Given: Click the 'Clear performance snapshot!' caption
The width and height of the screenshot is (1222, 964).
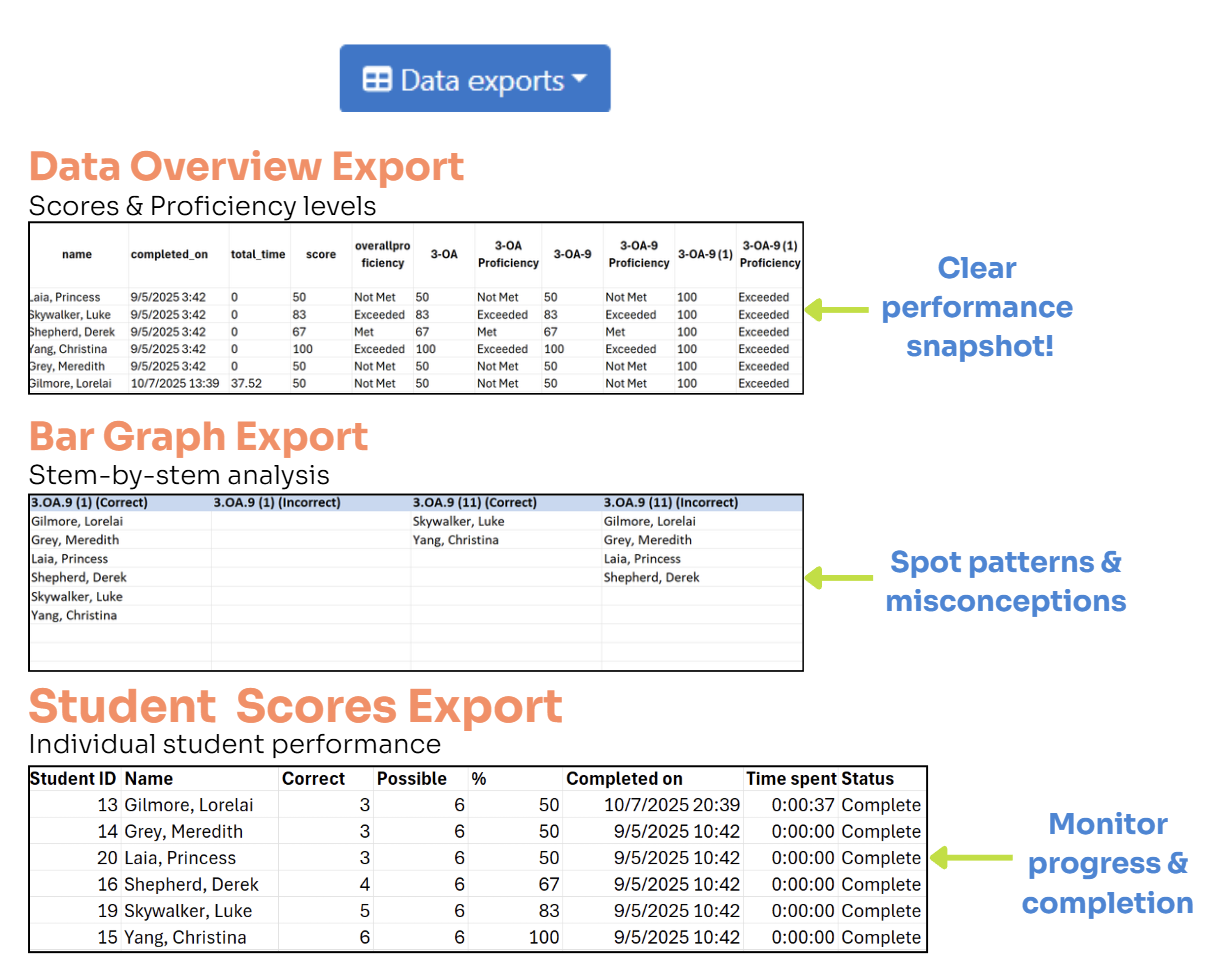Looking at the screenshot, I should [976, 308].
